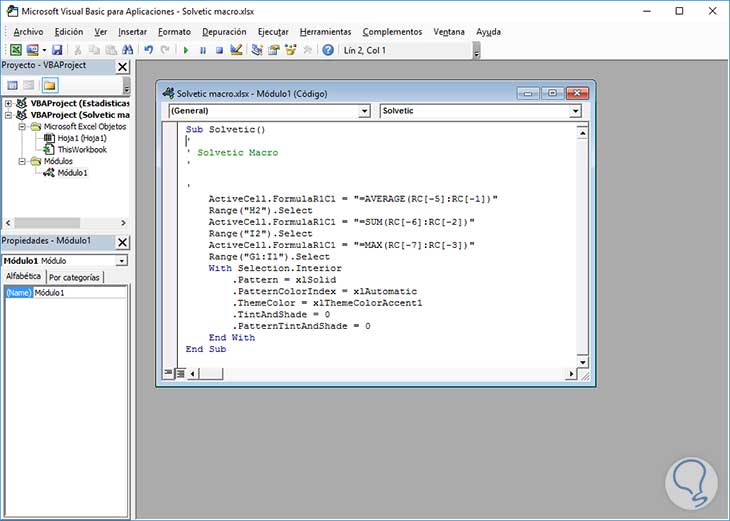
Task: Pause execution with the Break icon
Action: 203,50
